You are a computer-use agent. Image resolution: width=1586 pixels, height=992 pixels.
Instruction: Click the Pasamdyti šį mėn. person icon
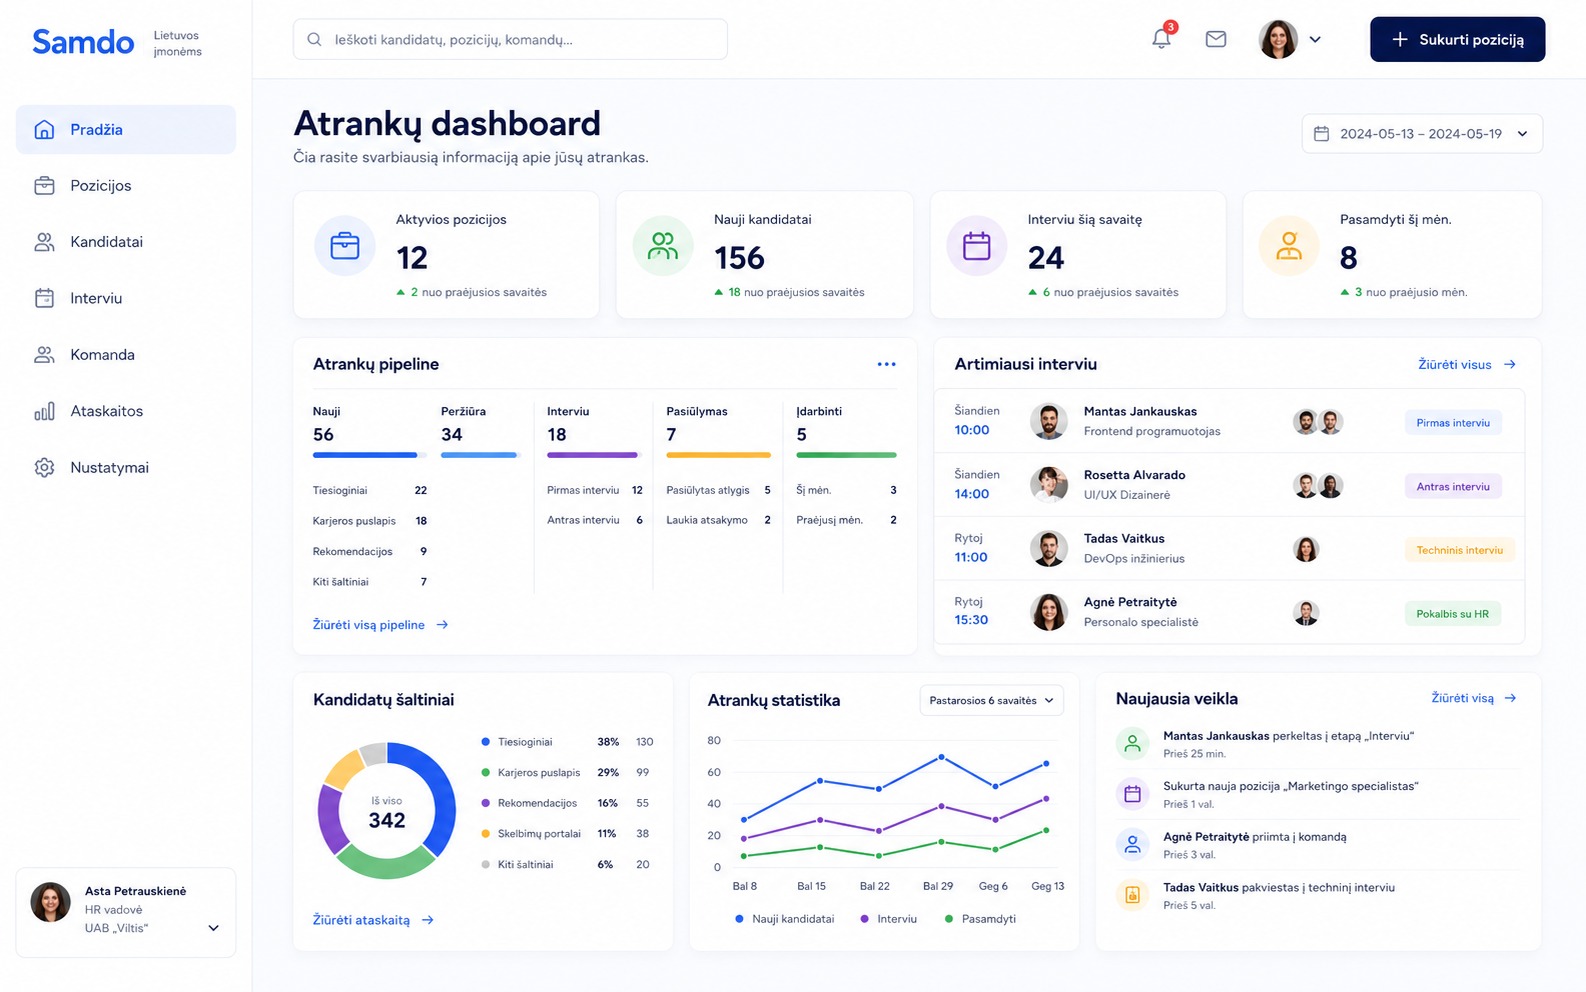tap(1289, 245)
